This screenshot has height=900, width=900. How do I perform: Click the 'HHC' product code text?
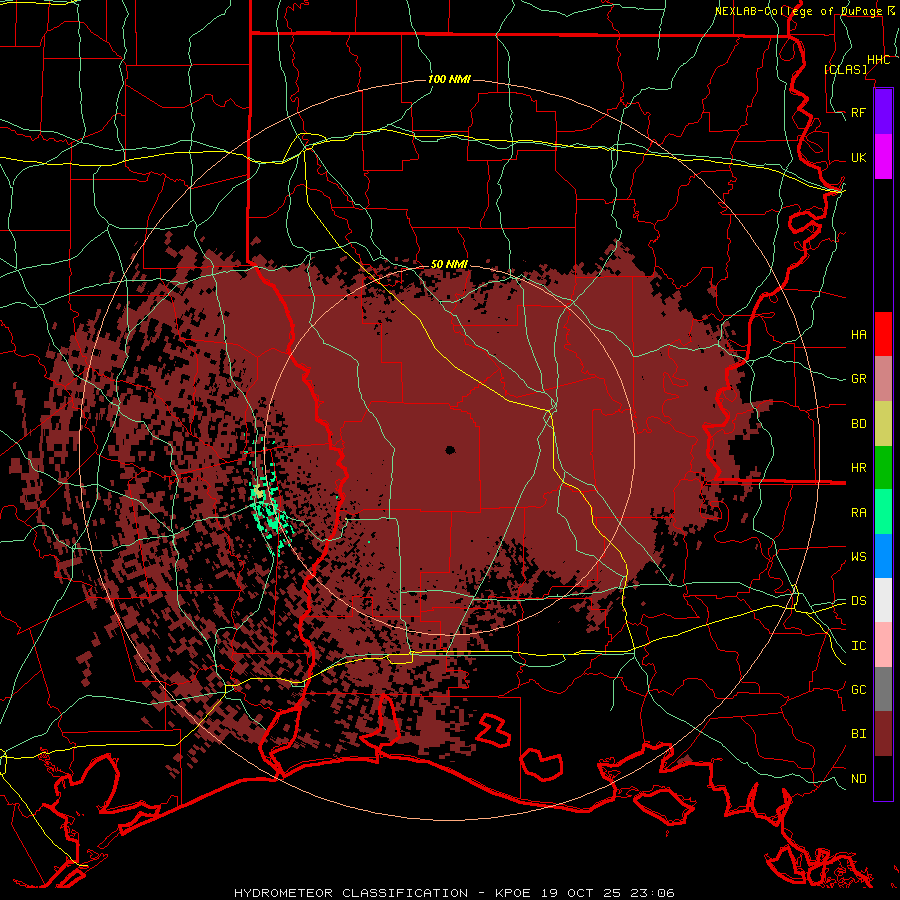[x=878, y=60]
